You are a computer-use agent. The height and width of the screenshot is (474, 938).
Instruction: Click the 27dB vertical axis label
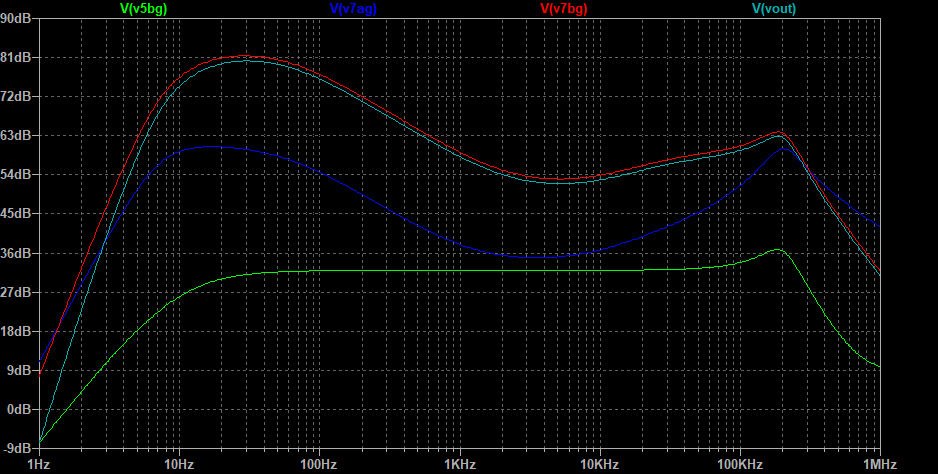(x=16, y=292)
